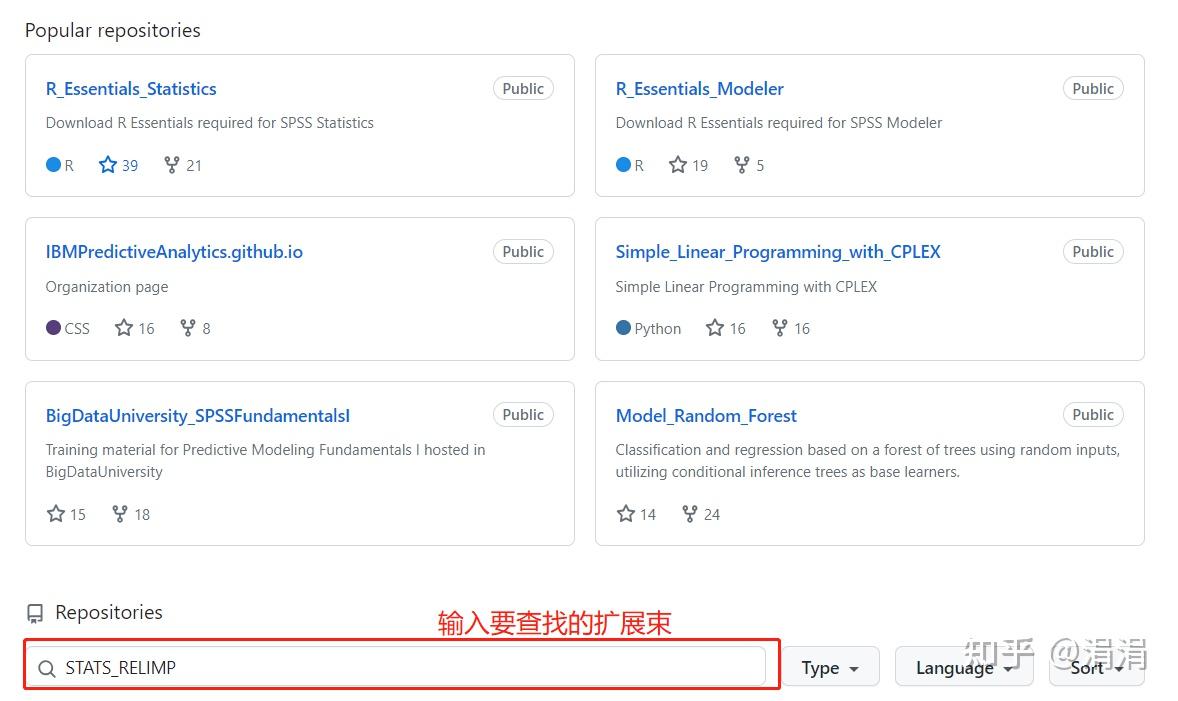This screenshot has width=1178, height=701.
Task: Open R_Essentials_Statistics repository link
Action: click(x=131, y=89)
